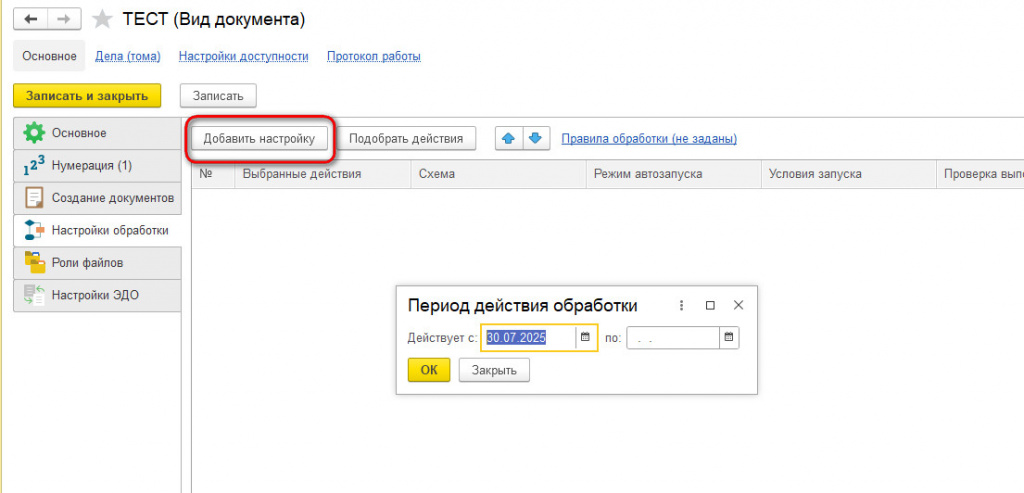This screenshot has height=493, width=1024.
Task: Click the ТЕСТ (Вид документа) title
Action: (x=214, y=20)
